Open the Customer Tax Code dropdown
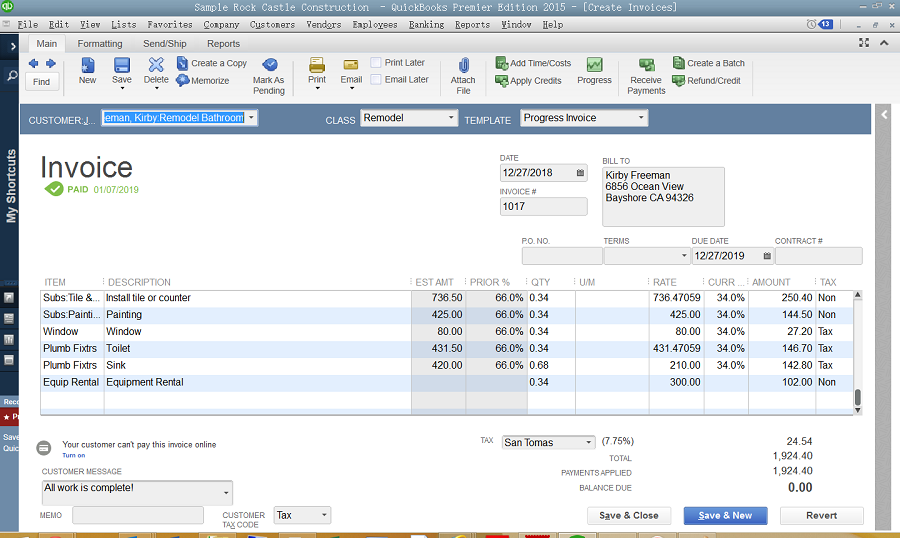 pyautogui.click(x=324, y=515)
